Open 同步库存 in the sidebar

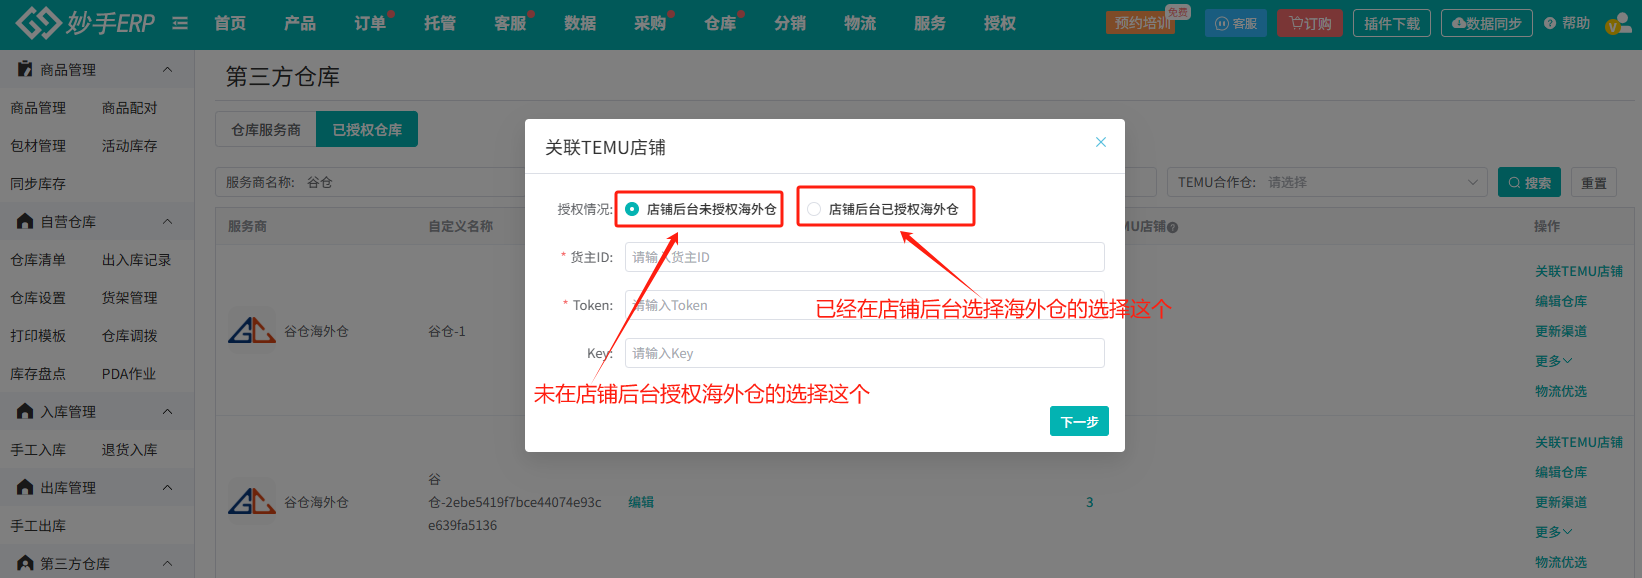tap(38, 183)
